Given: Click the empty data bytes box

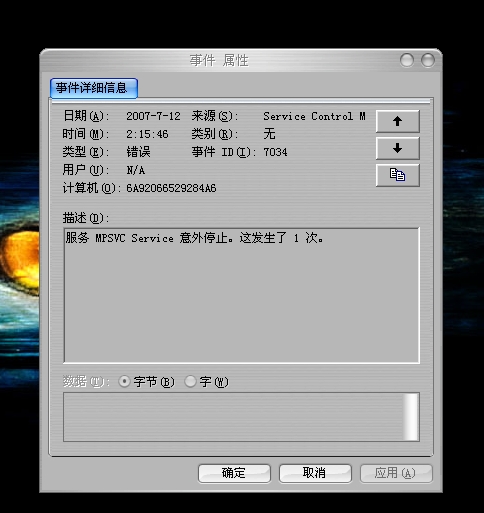Looking at the screenshot, I should (233, 417).
